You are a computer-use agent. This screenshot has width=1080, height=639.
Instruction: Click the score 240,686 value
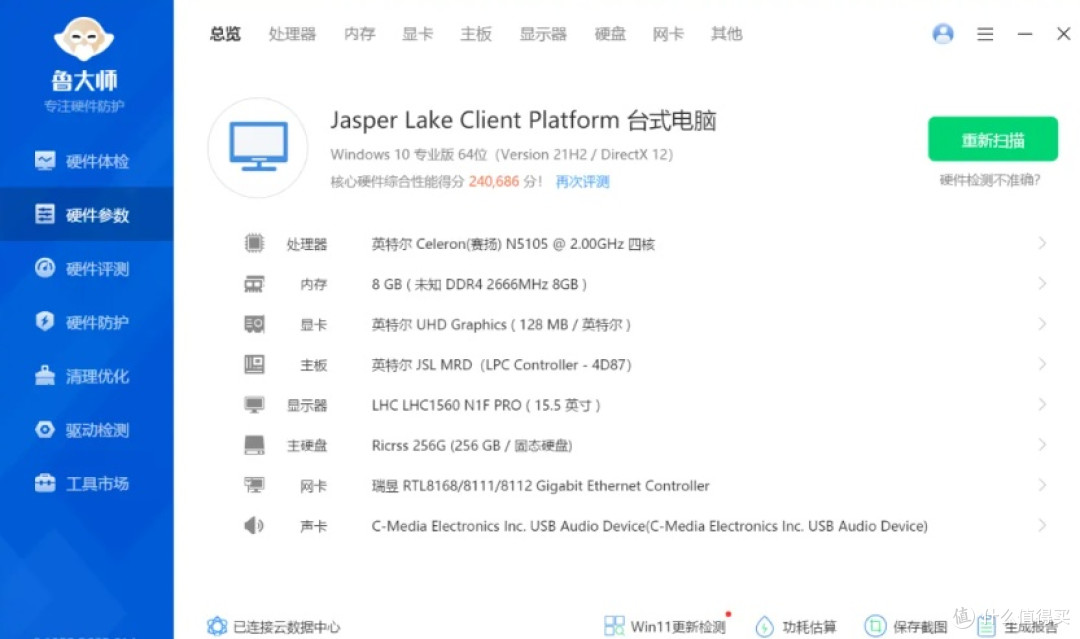pyautogui.click(x=494, y=182)
